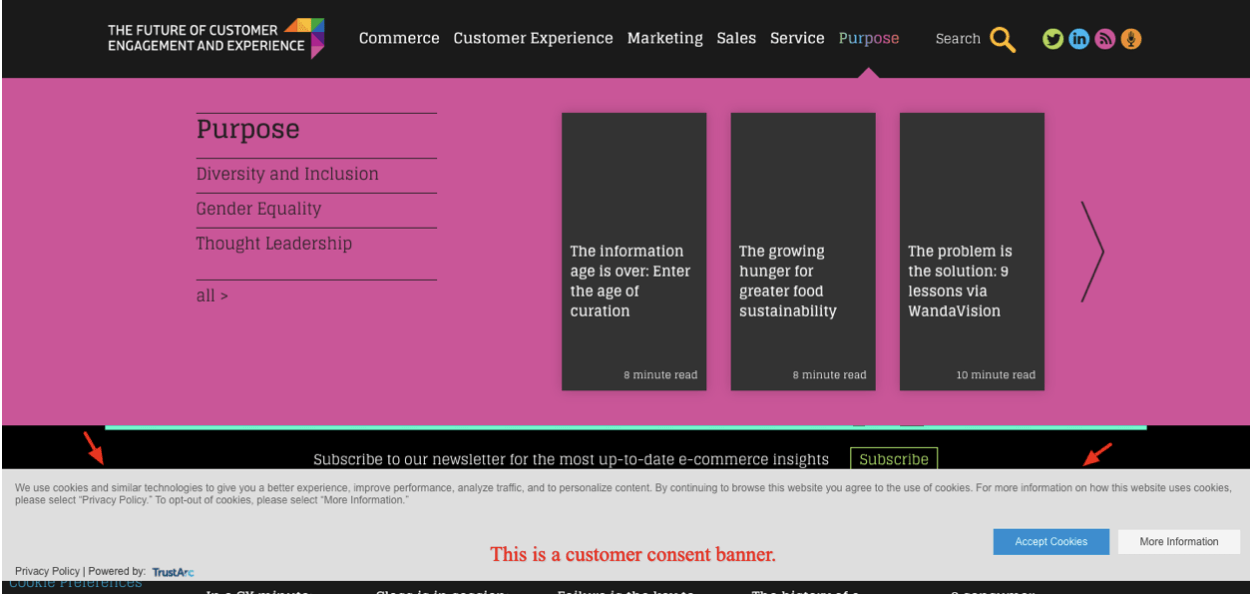Open the blue LinkedIn icon
The image size is (1254, 596).
[1079, 39]
